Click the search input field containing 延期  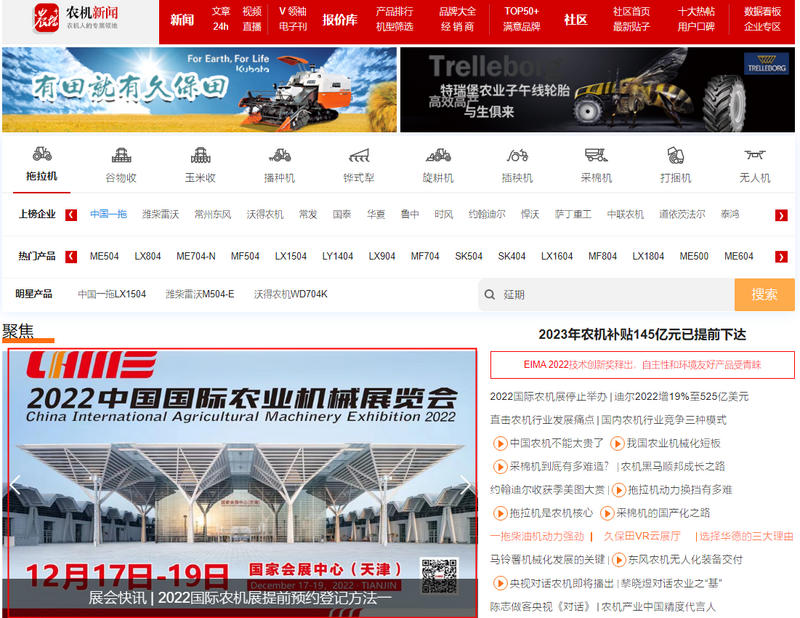(607, 294)
